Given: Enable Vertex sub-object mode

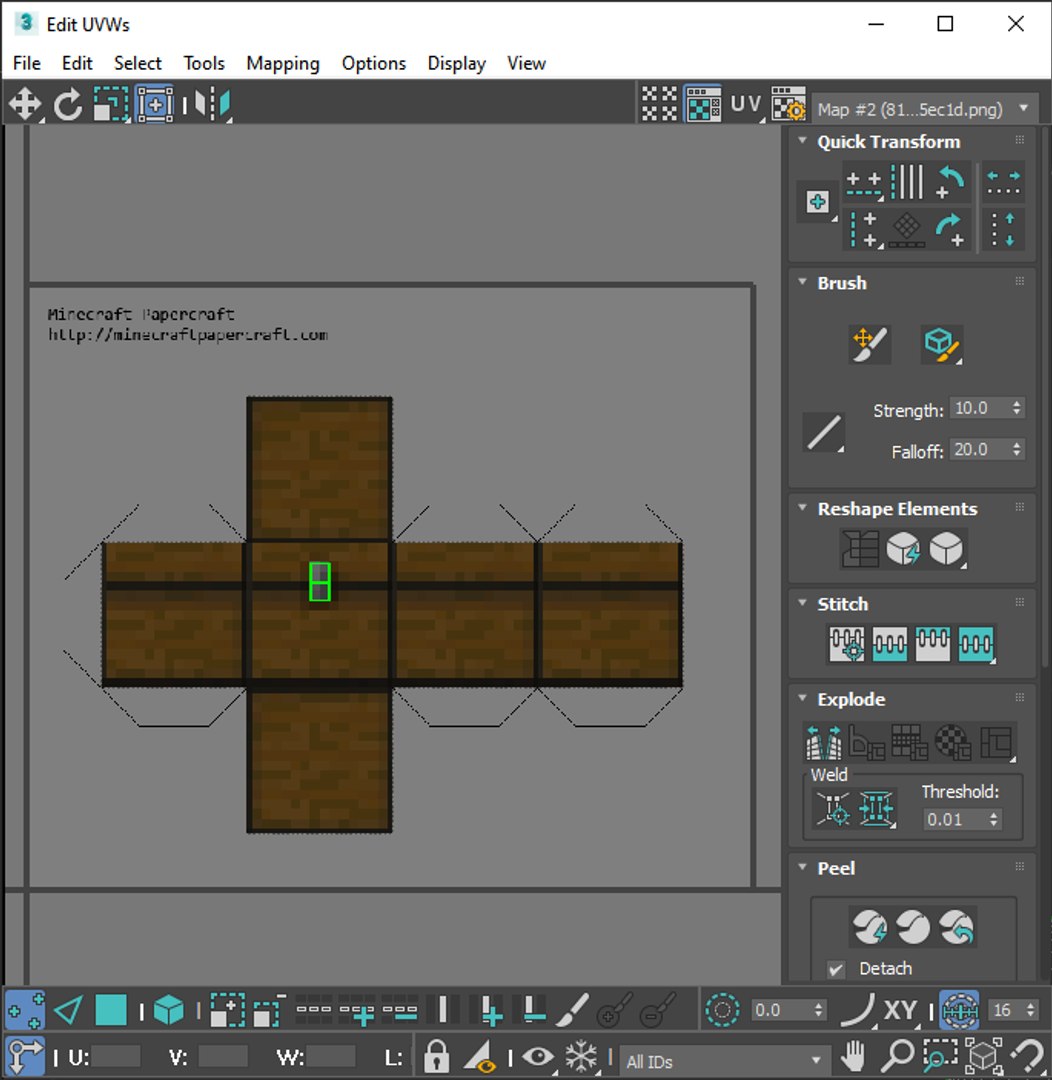Looking at the screenshot, I should click(25, 1010).
